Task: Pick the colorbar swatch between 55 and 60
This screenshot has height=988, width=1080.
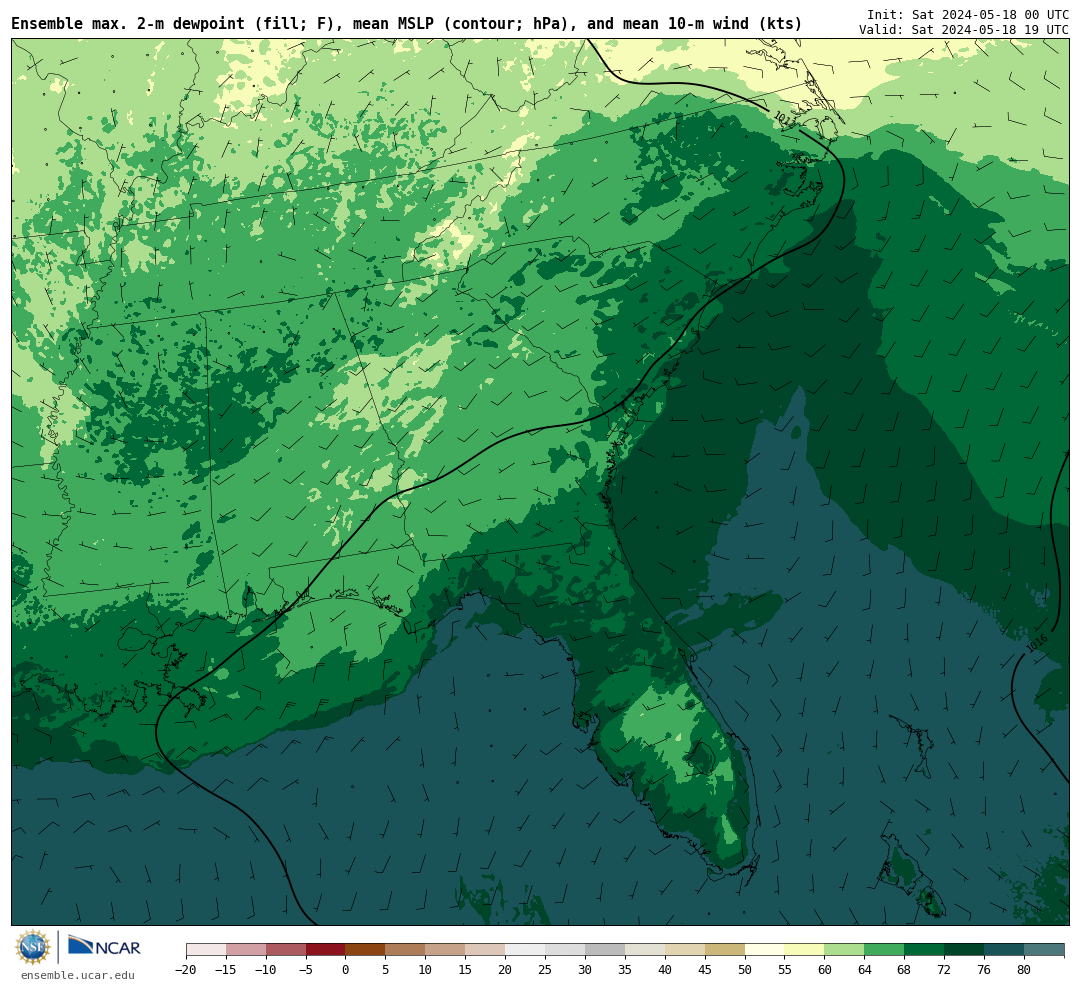Action: 805,950
